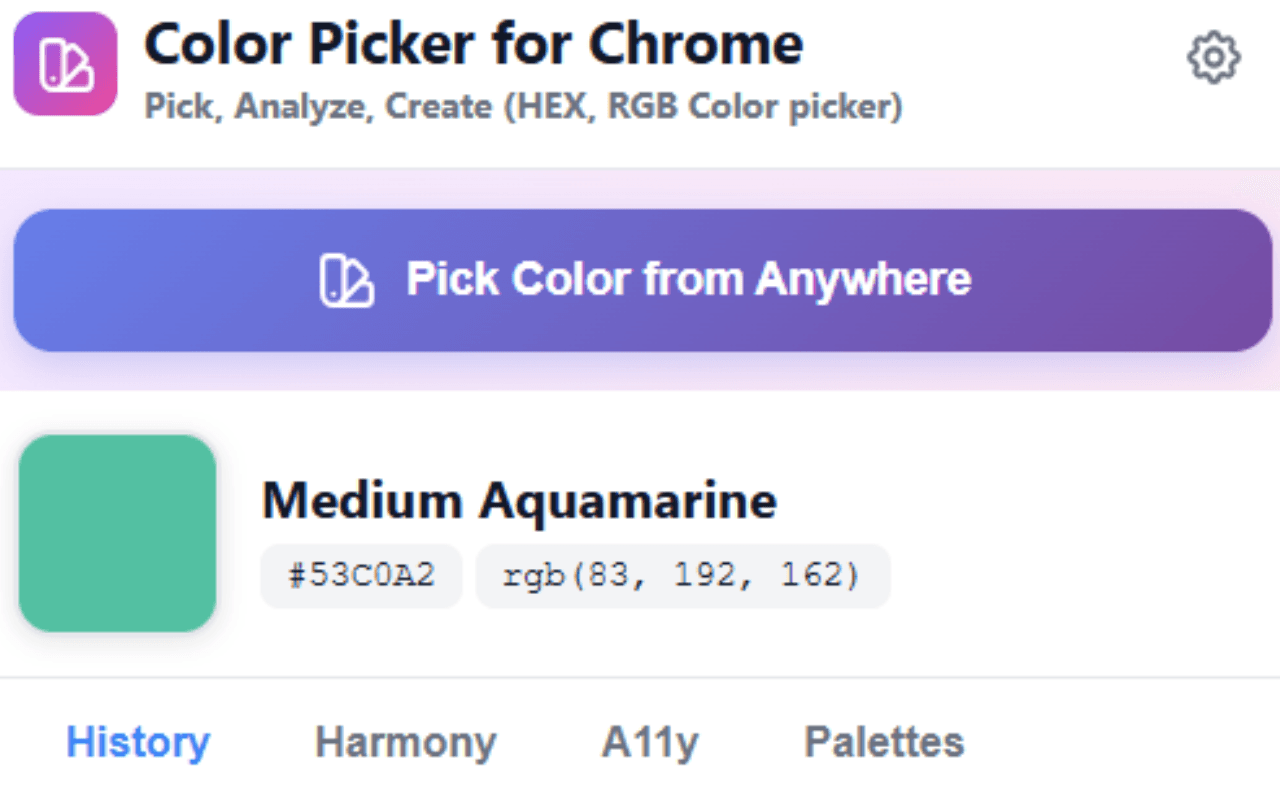Image resolution: width=1280 pixels, height=800 pixels.
Task: Click the color name Medium Aquamarine
Action: [x=520, y=501]
